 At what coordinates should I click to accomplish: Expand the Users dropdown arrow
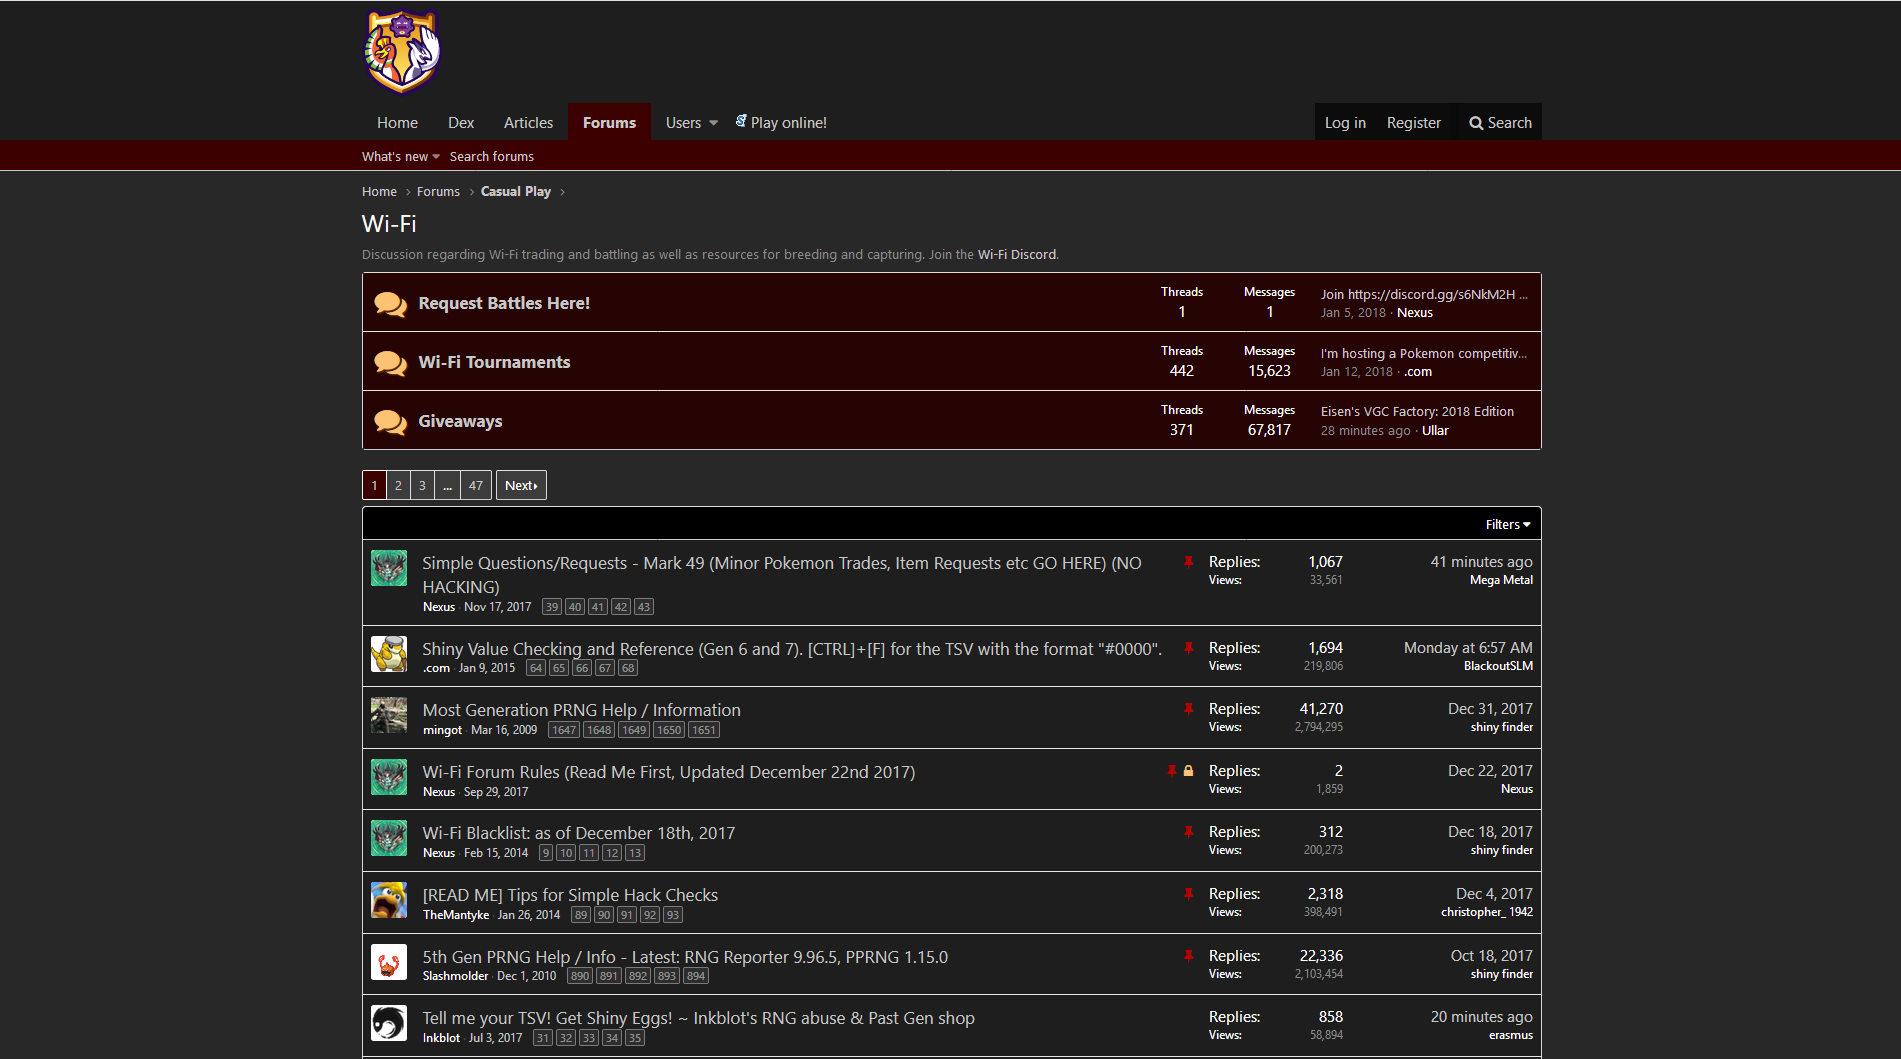click(x=713, y=123)
